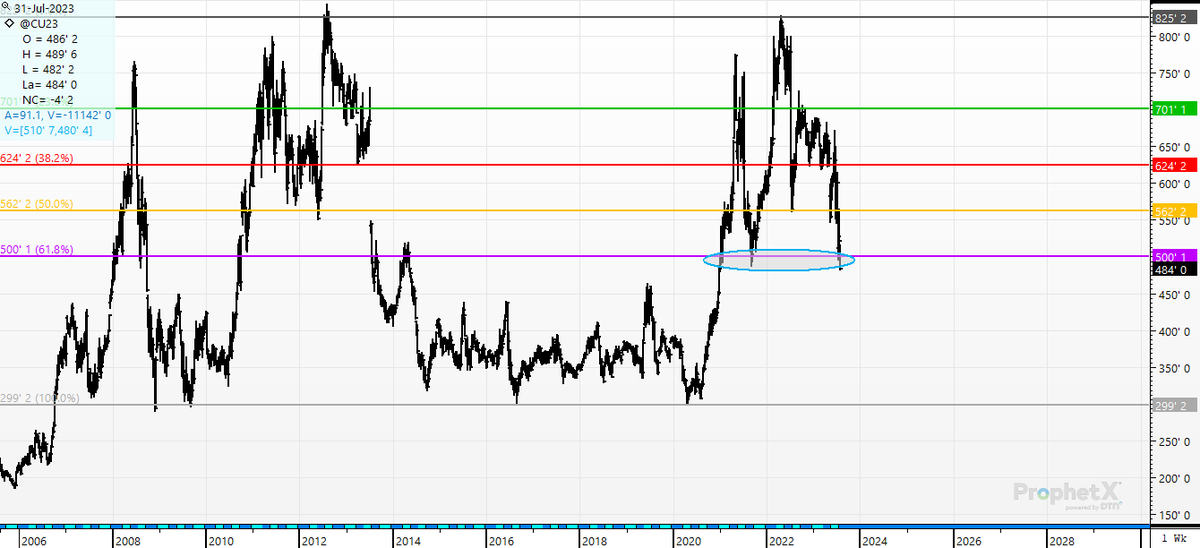The height and width of the screenshot is (548, 1200).
Task: Select the 562' 2 (50.0%) retracement label
Action: tap(37, 204)
